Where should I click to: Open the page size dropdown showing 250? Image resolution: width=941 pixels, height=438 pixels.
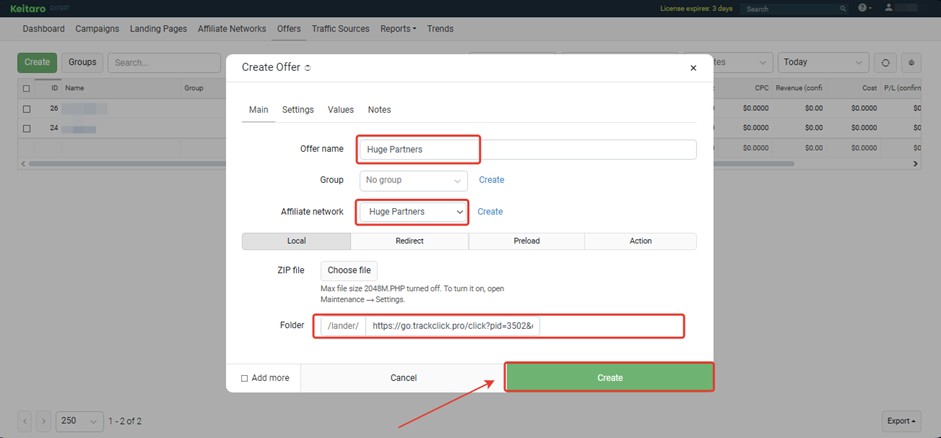tap(80, 421)
